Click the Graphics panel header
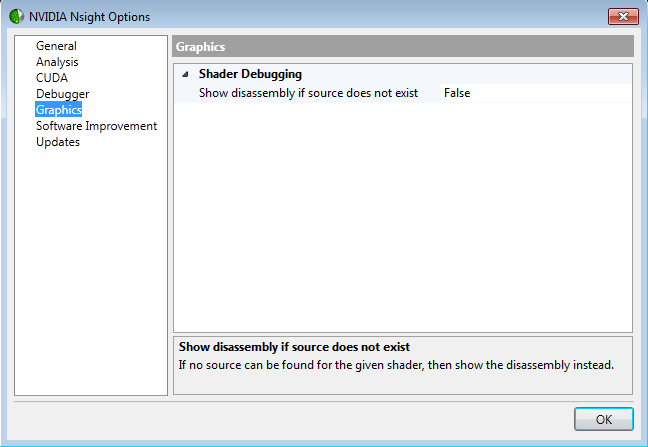 (x=403, y=46)
